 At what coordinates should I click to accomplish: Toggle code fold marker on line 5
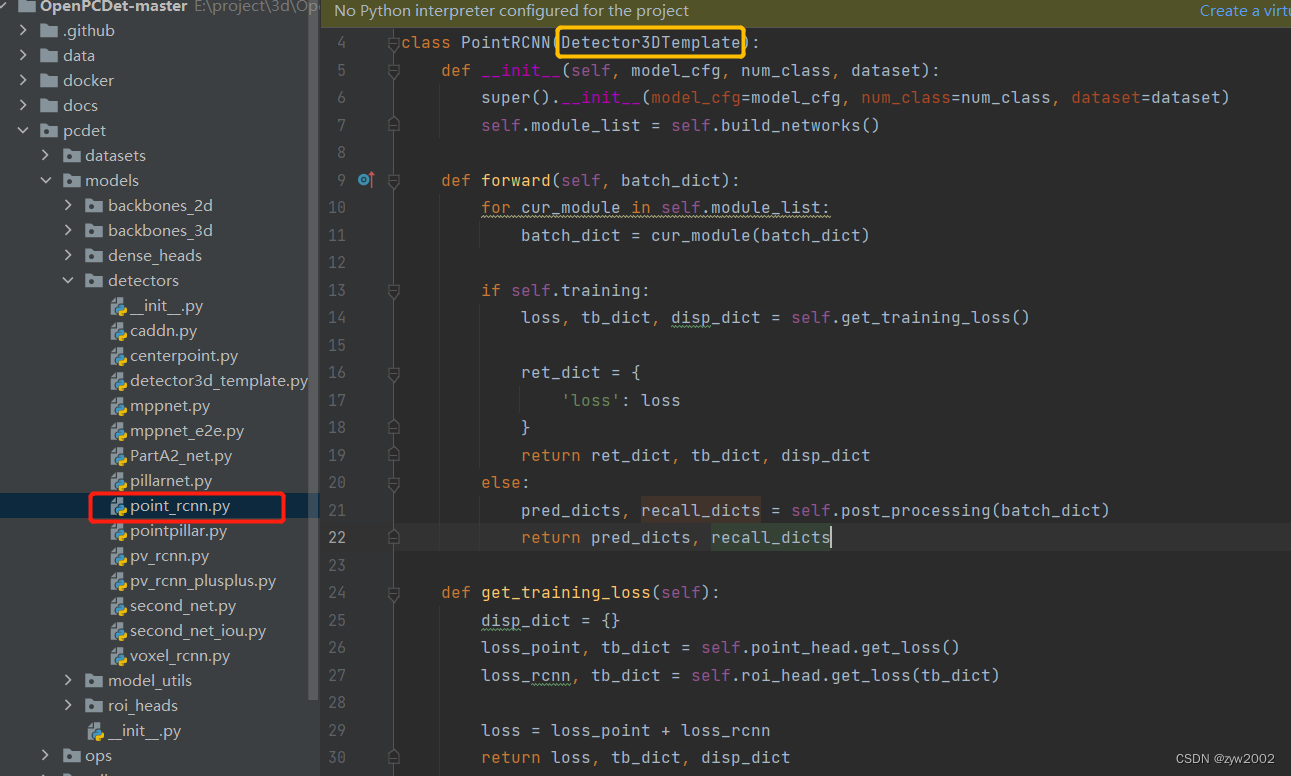point(393,70)
